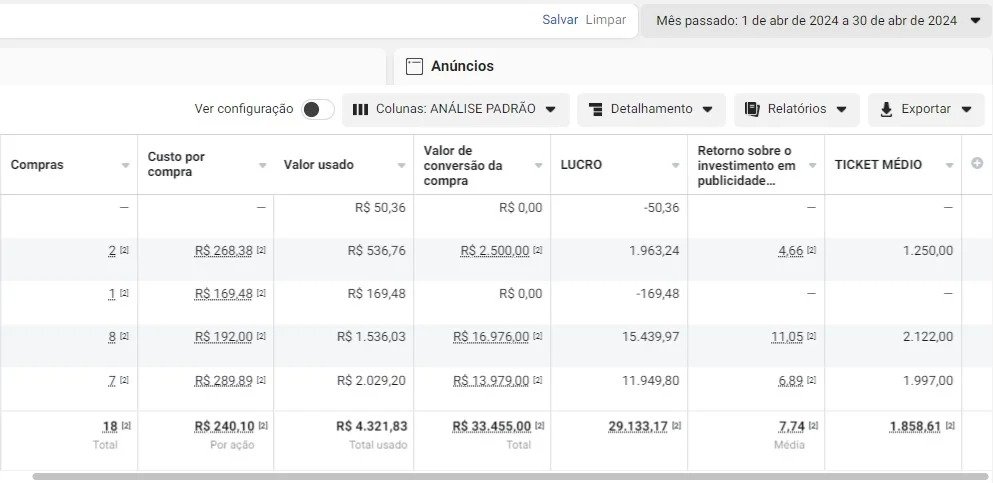This screenshot has height=483, width=993.
Task: Toggle the Ver configuração switch
Action: coord(318,109)
